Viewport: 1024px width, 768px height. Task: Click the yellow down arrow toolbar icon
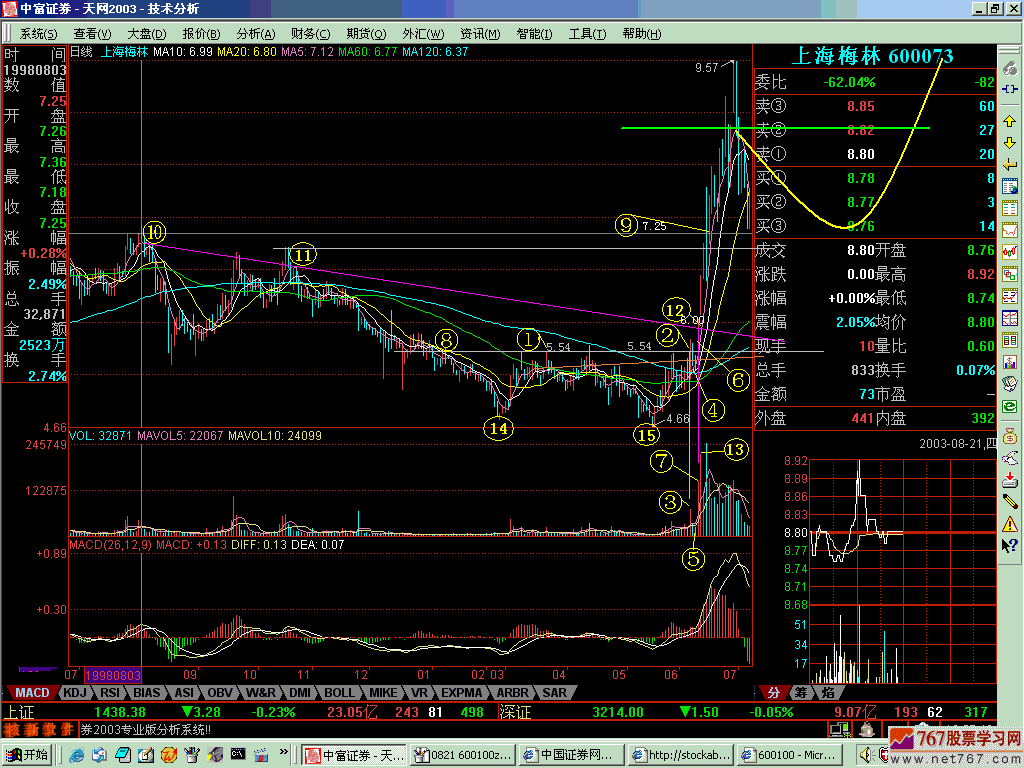coord(1010,143)
